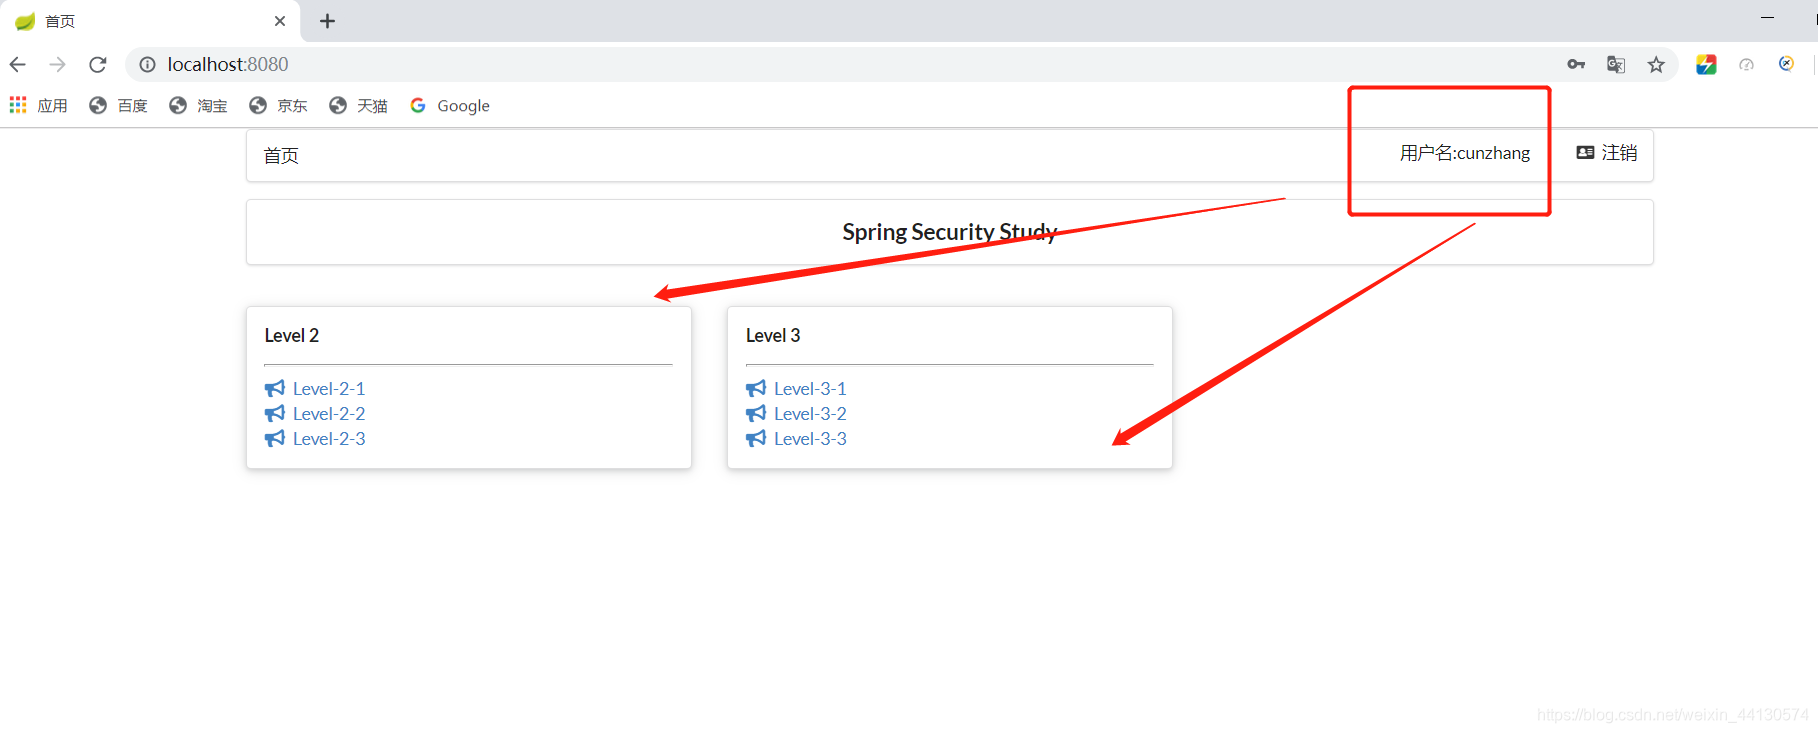This screenshot has width=1818, height=733.
Task: Open the Level-3-3 link
Action: [x=810, y=438]
